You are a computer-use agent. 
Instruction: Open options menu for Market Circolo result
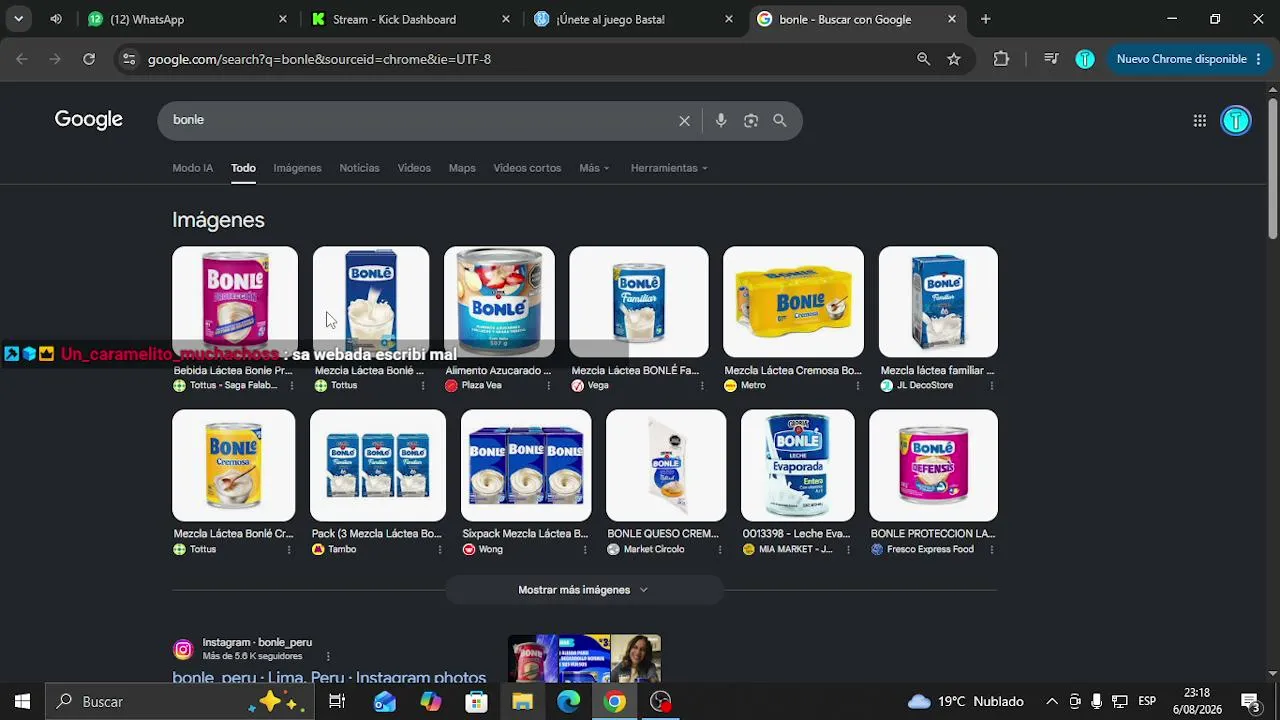(x=721, y=550)
